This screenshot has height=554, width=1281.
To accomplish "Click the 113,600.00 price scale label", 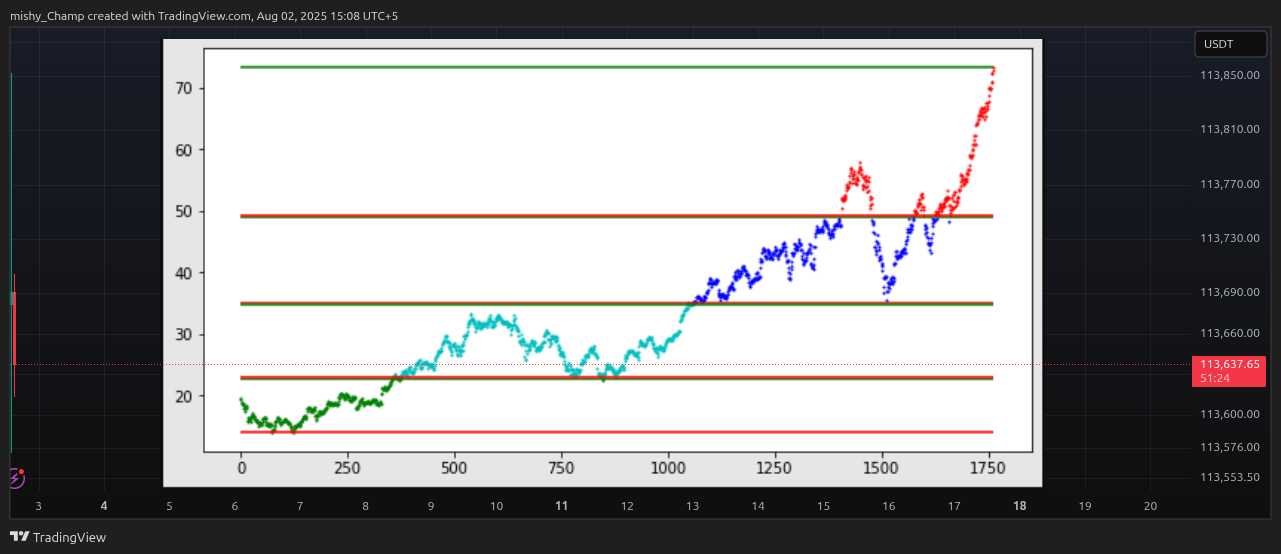I will [1229, 414].
